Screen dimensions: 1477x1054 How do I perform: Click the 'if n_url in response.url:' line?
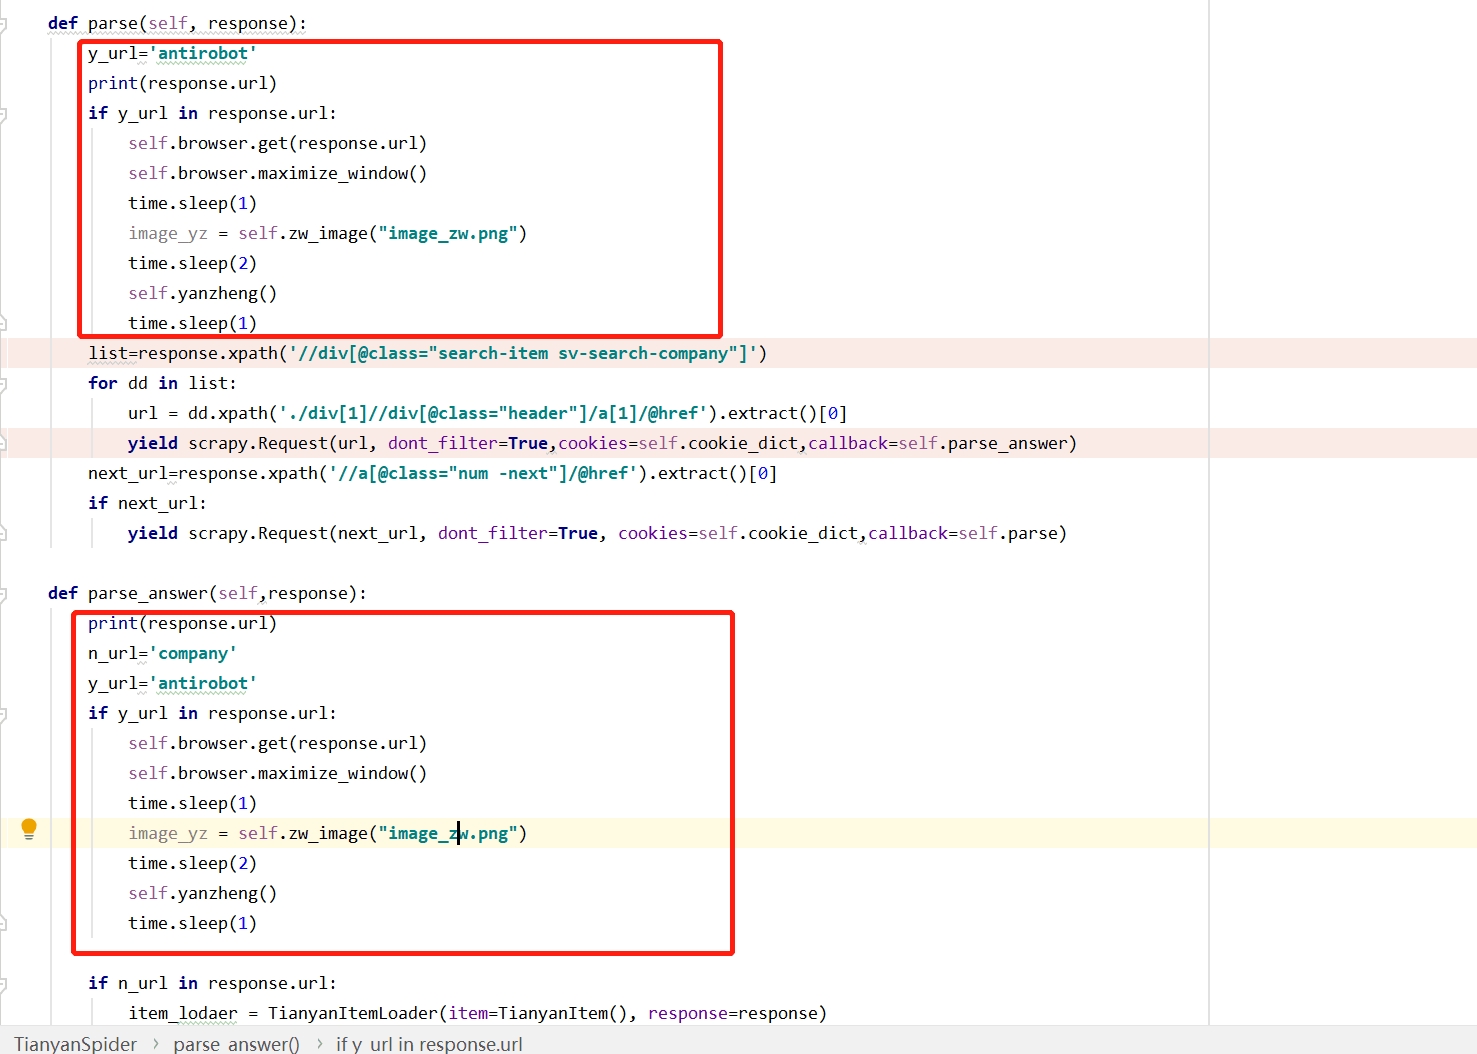pyautogui.click(x=212, y=983)
